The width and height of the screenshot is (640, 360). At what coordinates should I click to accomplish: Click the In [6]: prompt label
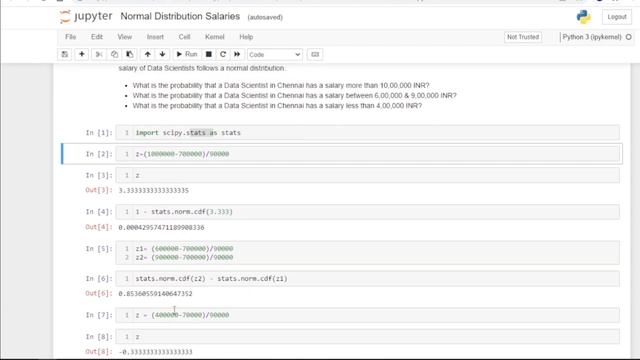tap(99, 279)
